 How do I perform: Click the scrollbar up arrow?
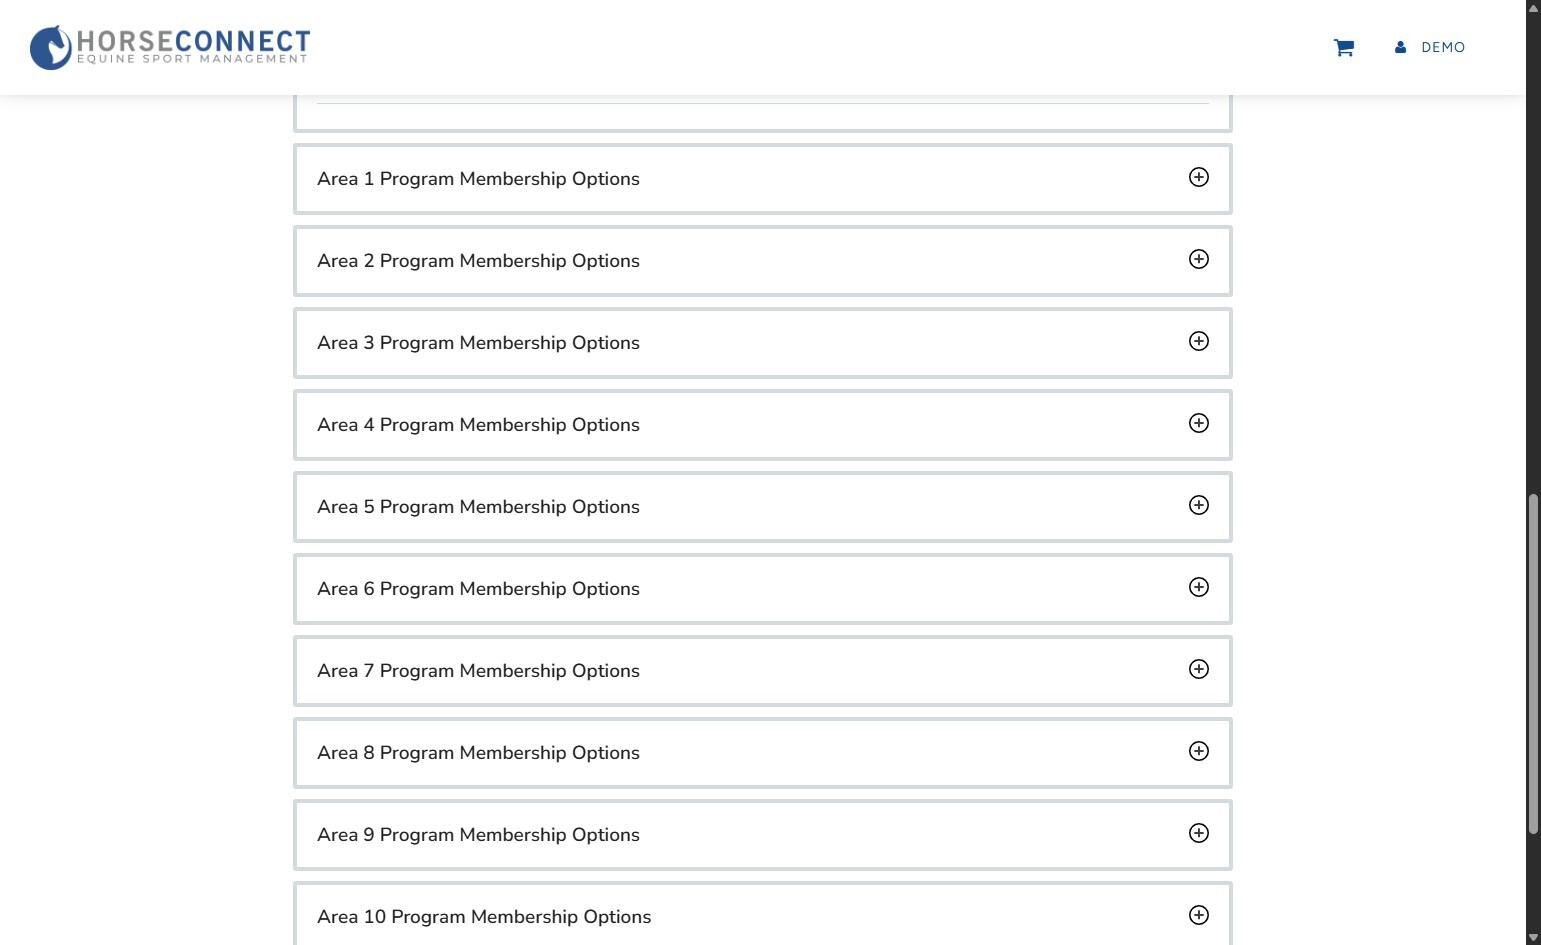coord(1533,7)
